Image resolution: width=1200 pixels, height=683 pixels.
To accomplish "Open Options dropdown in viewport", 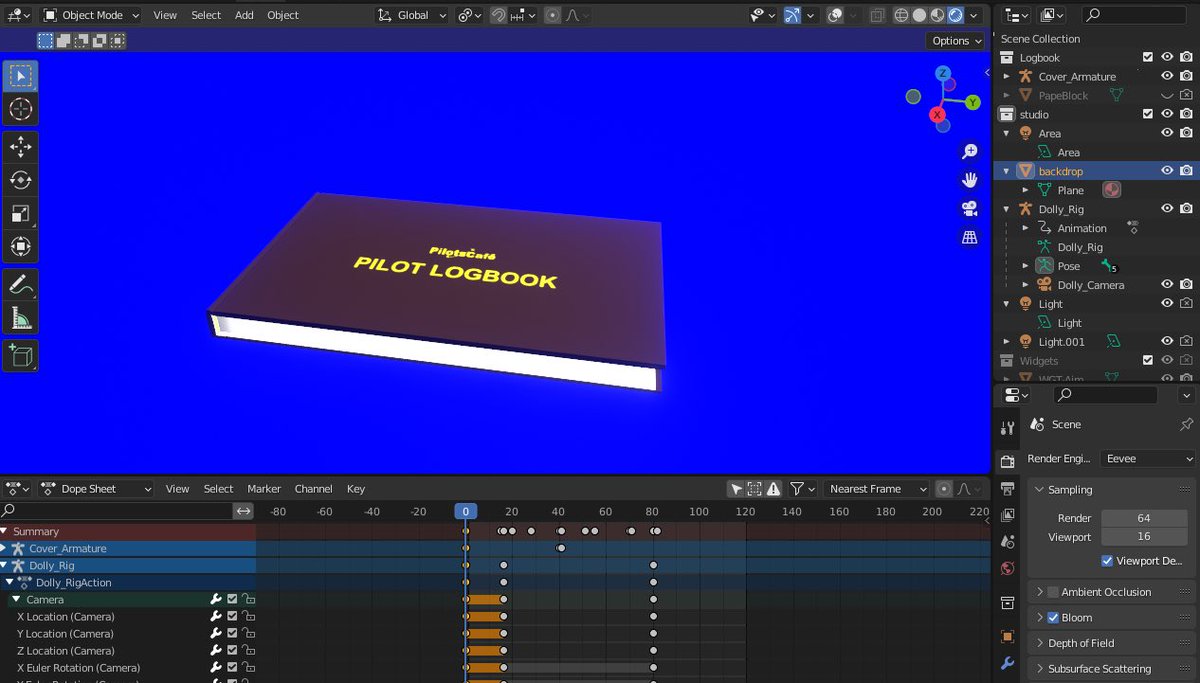I will [956, 41].
